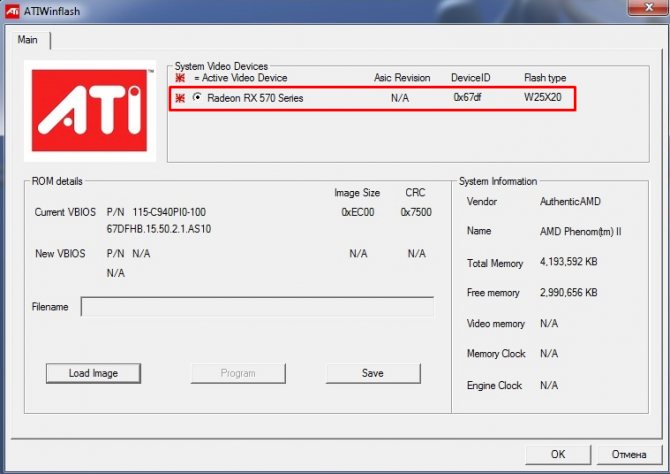This screenshot has height=474, width=670.
Task: Click the DeviceID column header
Action: point(471,78)
